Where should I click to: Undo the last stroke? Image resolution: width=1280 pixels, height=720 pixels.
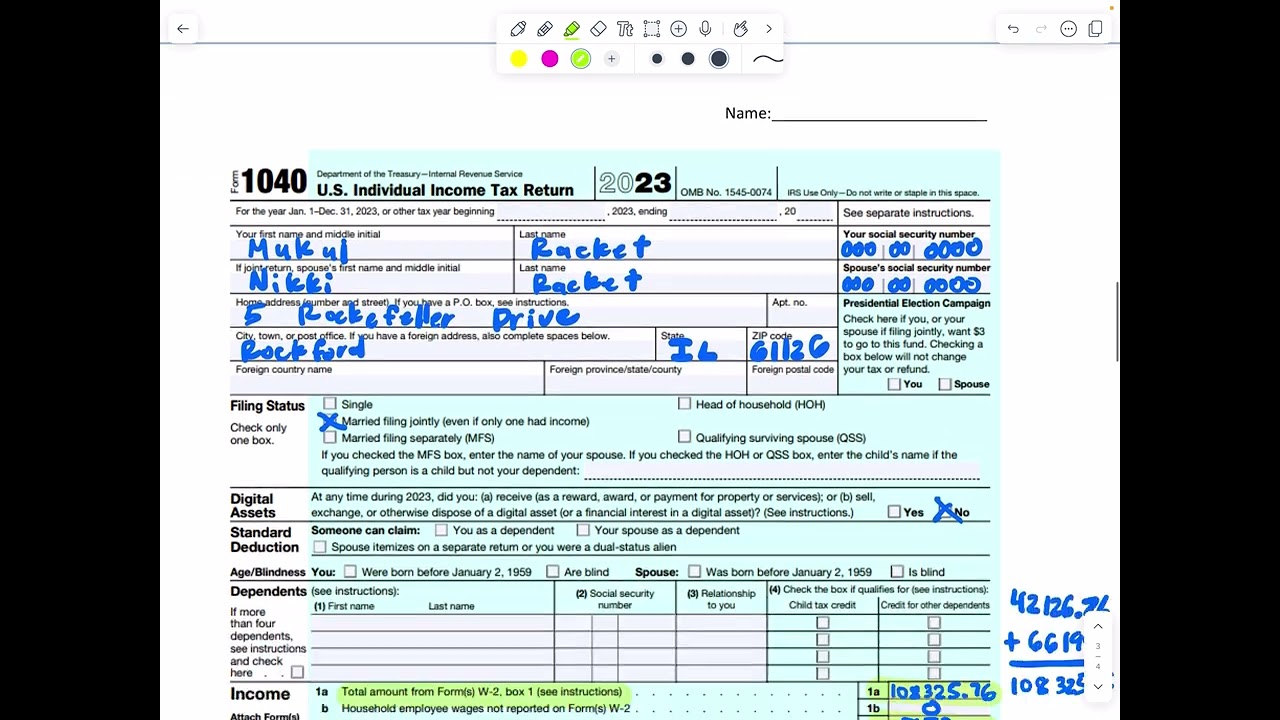1013,29
